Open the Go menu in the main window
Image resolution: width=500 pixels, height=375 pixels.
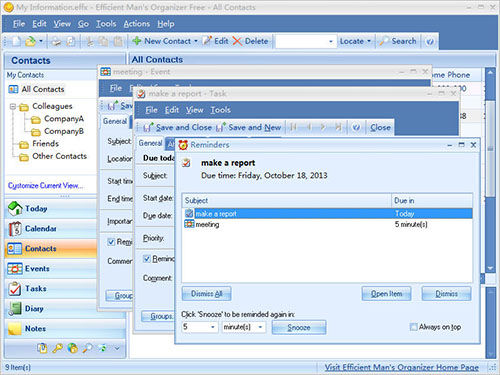coord(83,24)
